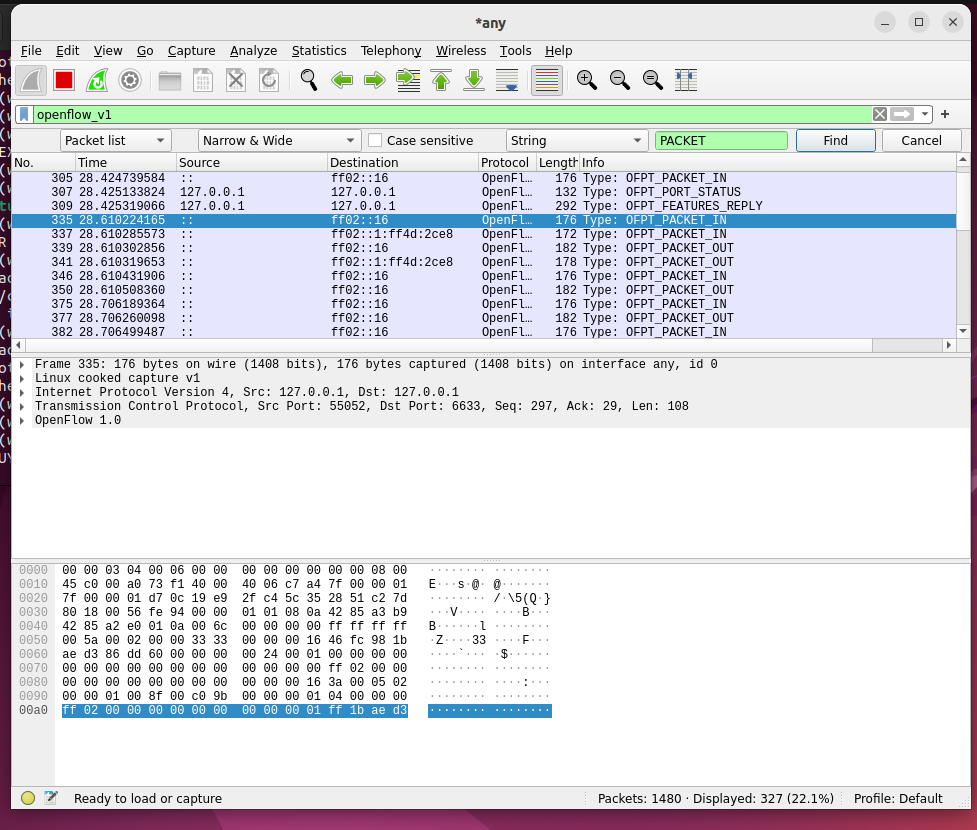Start capture with the shark fin icon
977x830 pixels.
(x=31, y=80)
